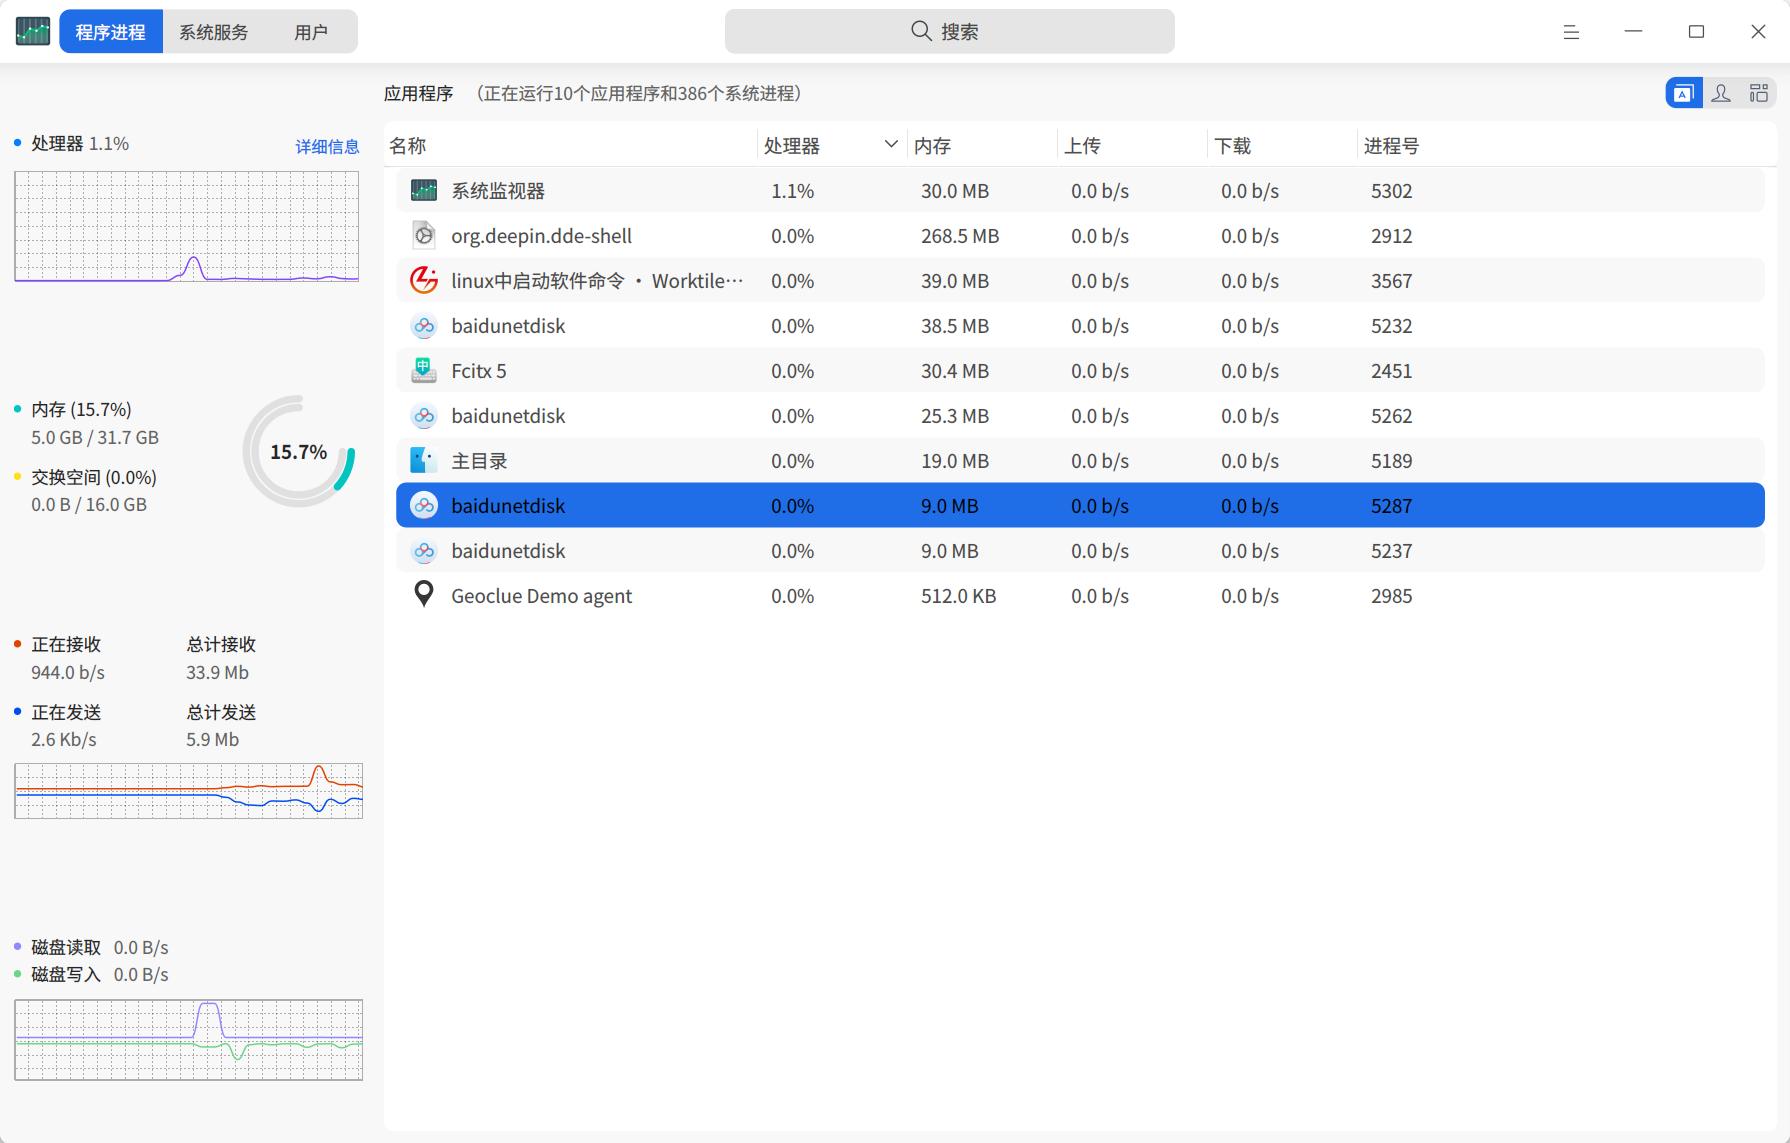Image resolution: width=1790 pixels, height=1143 pixels.
Task: Click the memory 15.7% ring indicator
Action: tap(299, 451)
